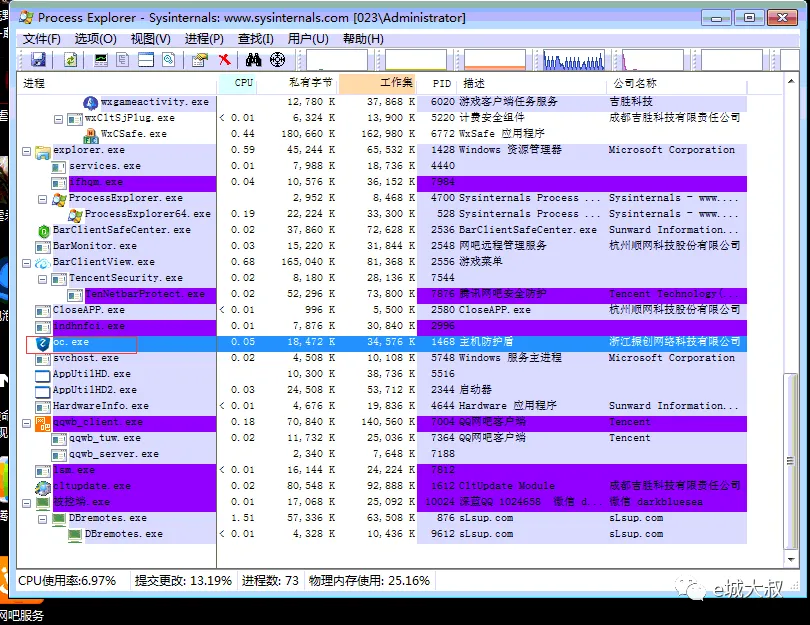Image resolution: width=810 pixels, height=625 pixels.
Task: Click the orange qqwb_client.exe icon
Action: pos(42,424)
